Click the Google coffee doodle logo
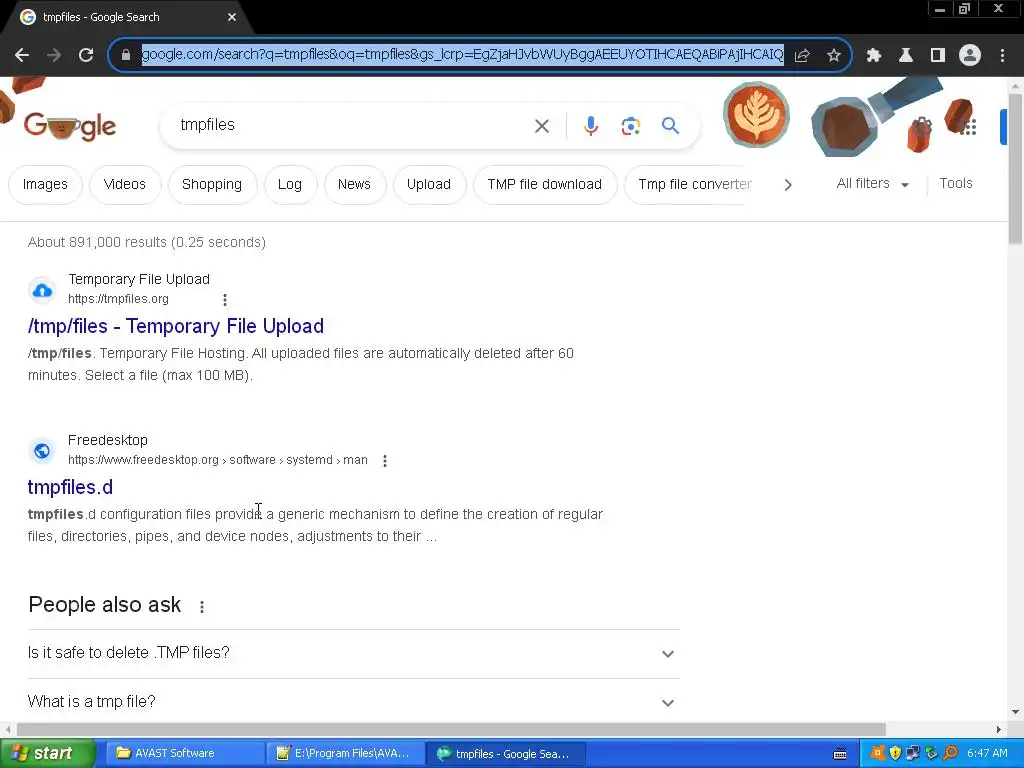The image size is (1024, 768). coord(70,126)
